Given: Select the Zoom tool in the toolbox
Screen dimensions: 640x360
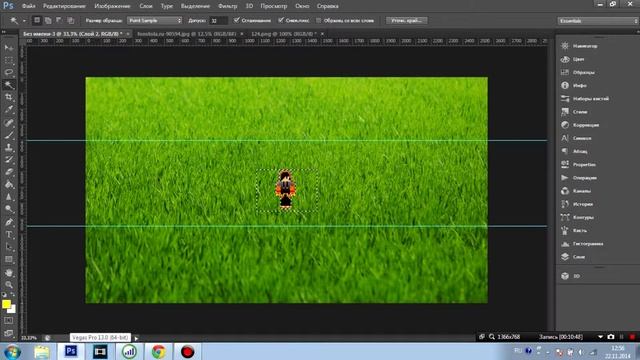Looking at the screenshot, I should click(9, 284).
